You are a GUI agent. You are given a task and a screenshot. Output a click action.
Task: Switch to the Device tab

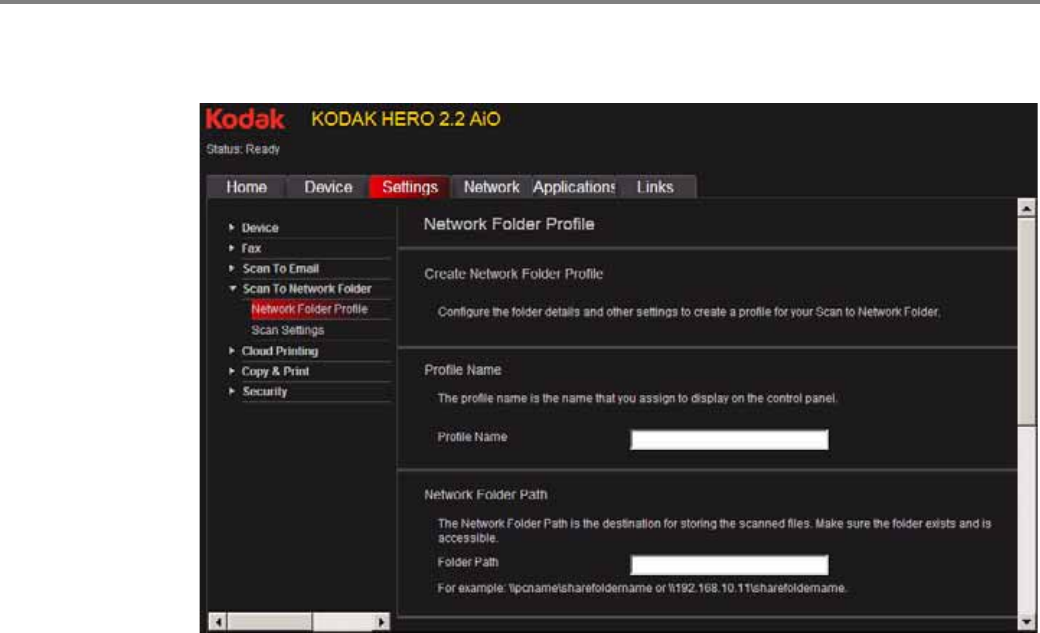pos(328,188)
